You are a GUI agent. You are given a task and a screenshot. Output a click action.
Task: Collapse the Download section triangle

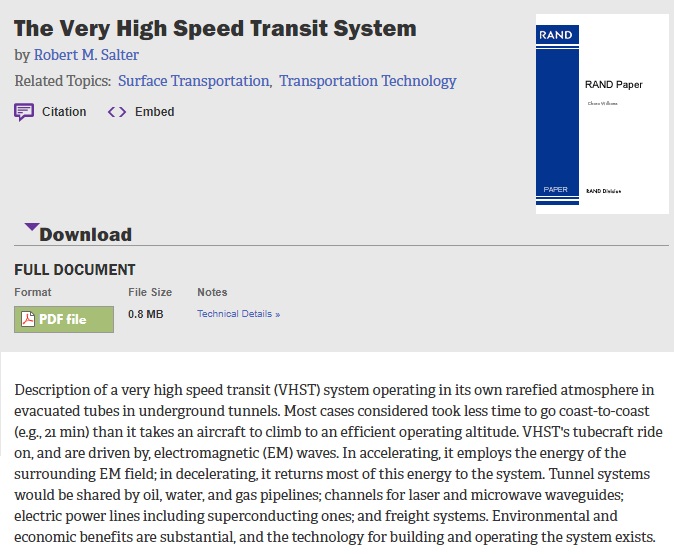click(x=32, y=226)
